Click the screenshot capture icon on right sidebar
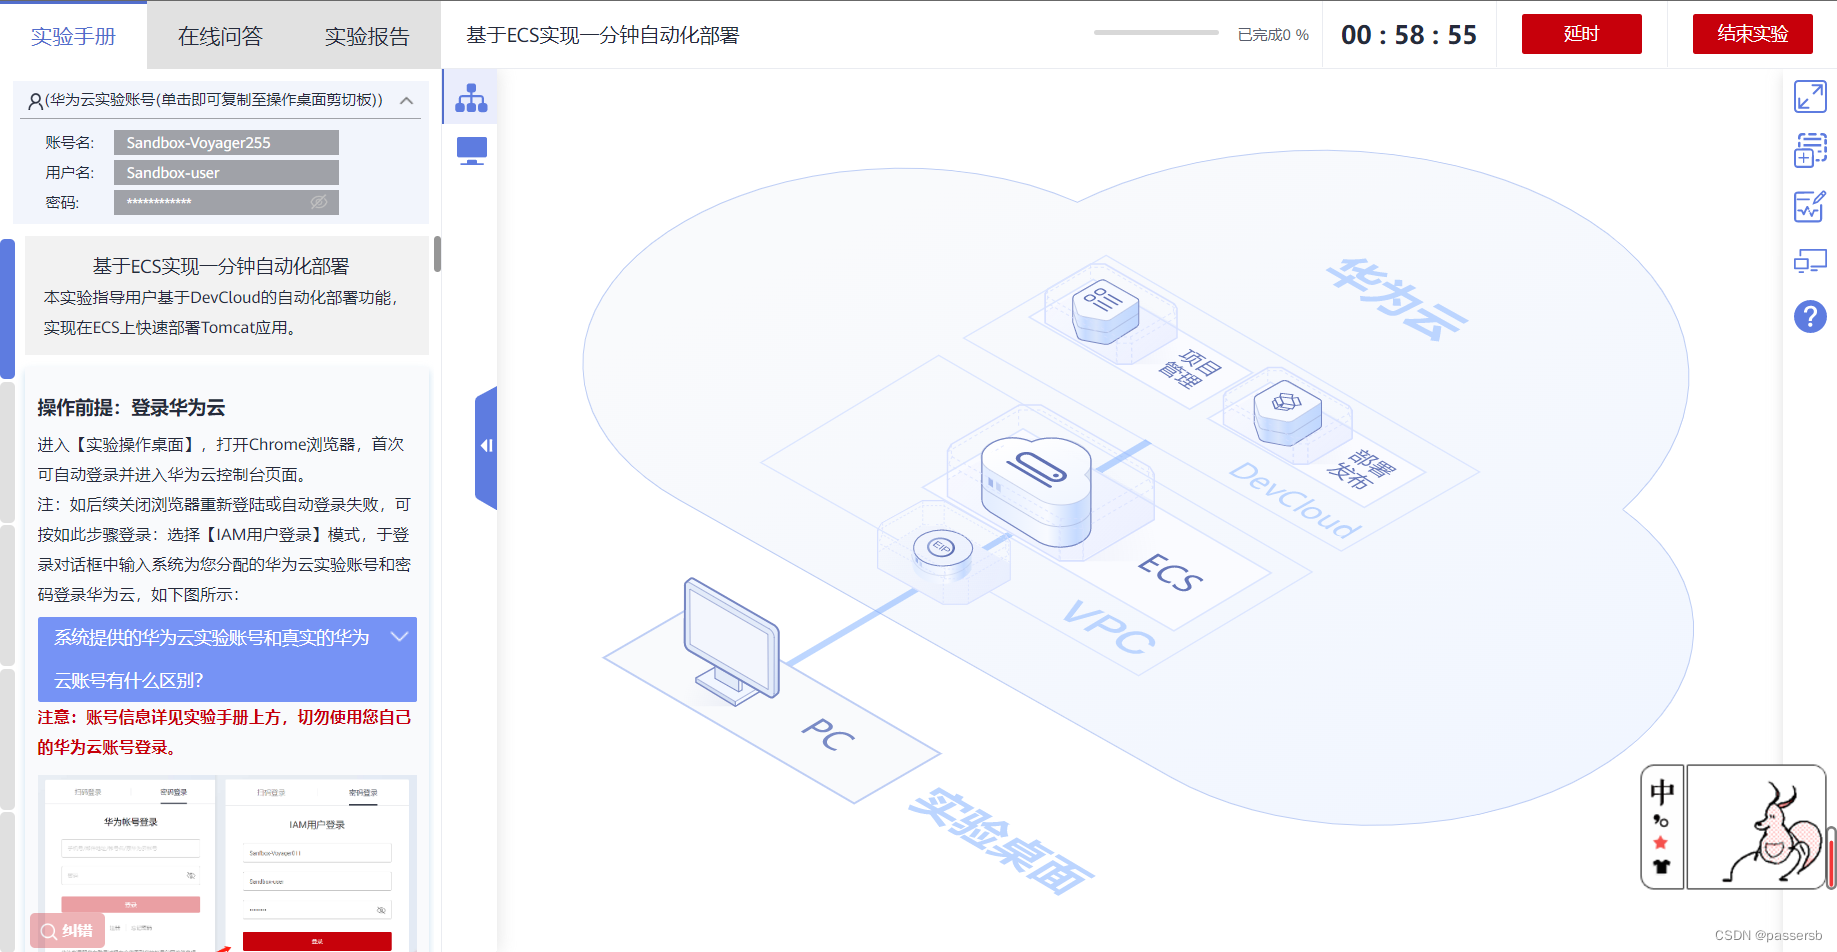This screenshot has height=952, width=1837. [1810, 151]
